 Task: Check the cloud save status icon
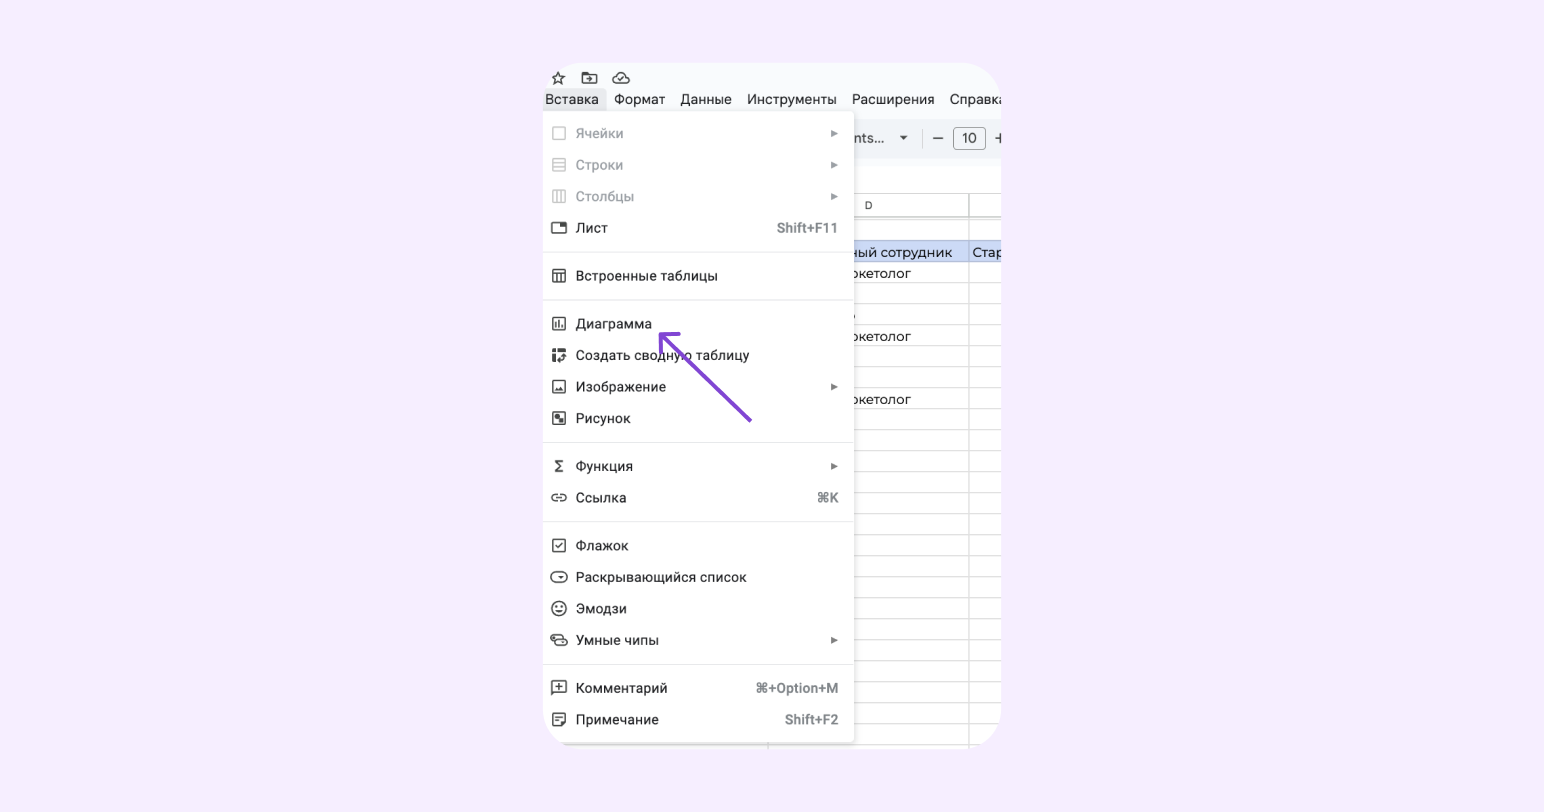click(x=621, y=78)
